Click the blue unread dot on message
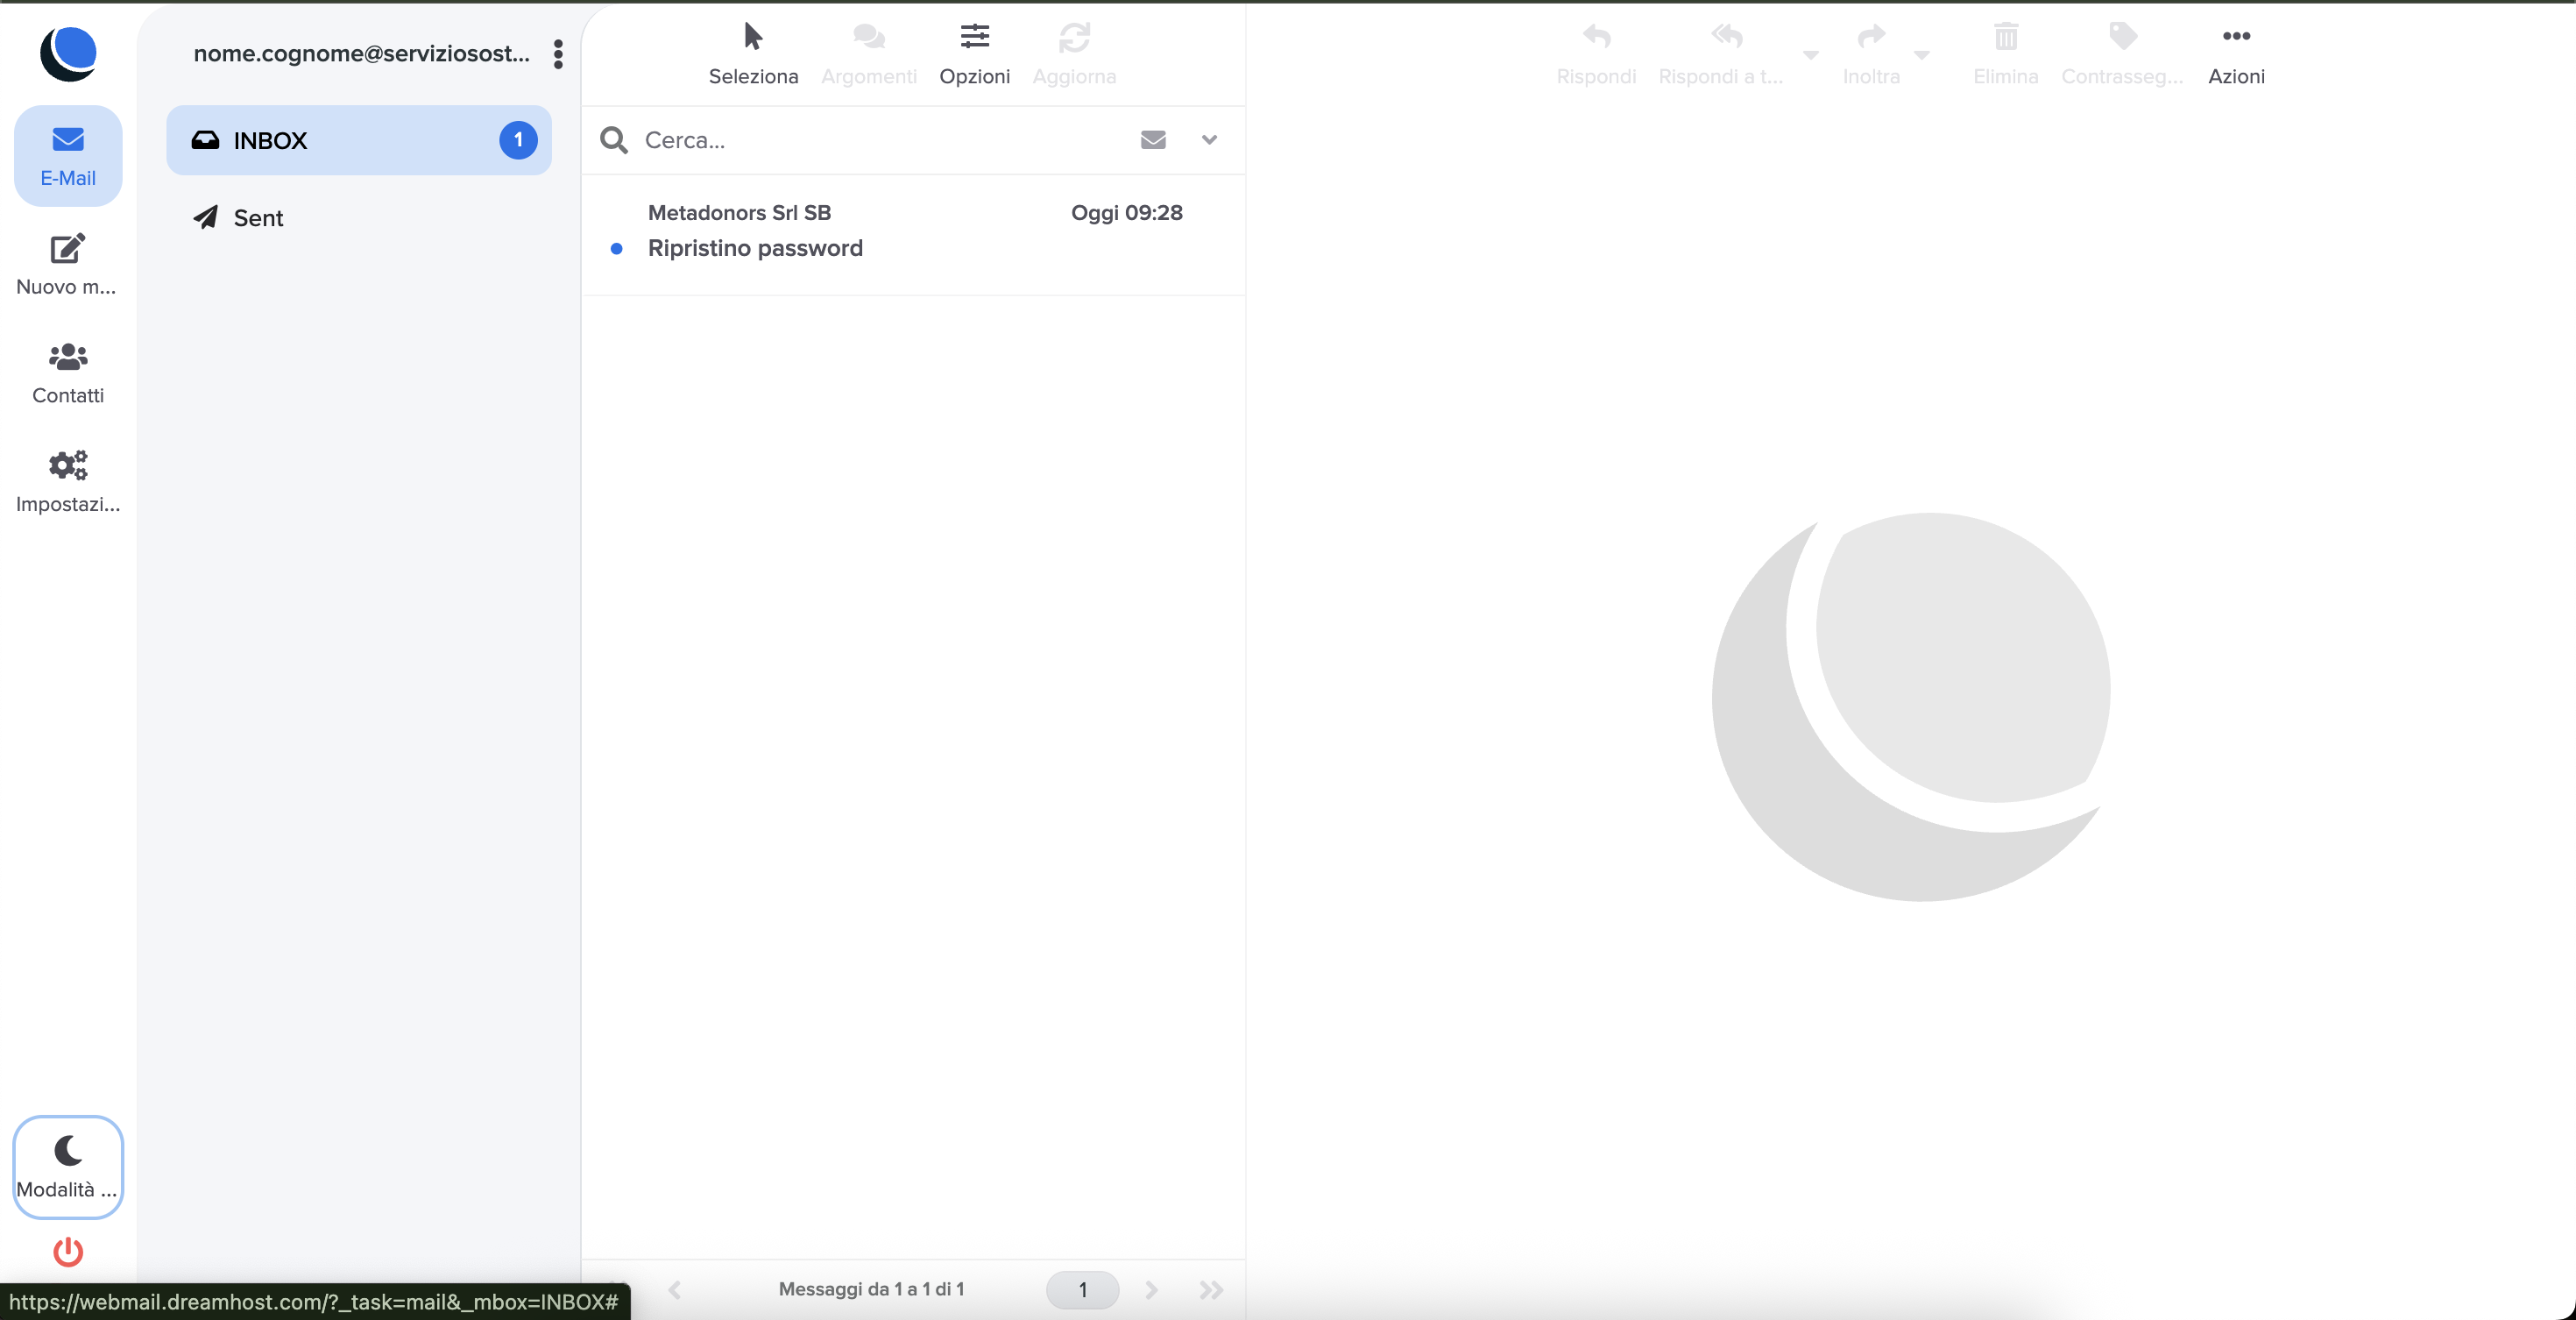The image size is (2576, 1320). pyautogui.click(x=616, y=248)
